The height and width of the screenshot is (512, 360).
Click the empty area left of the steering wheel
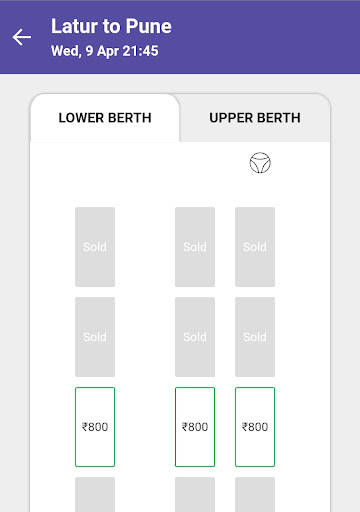point(140,163)
